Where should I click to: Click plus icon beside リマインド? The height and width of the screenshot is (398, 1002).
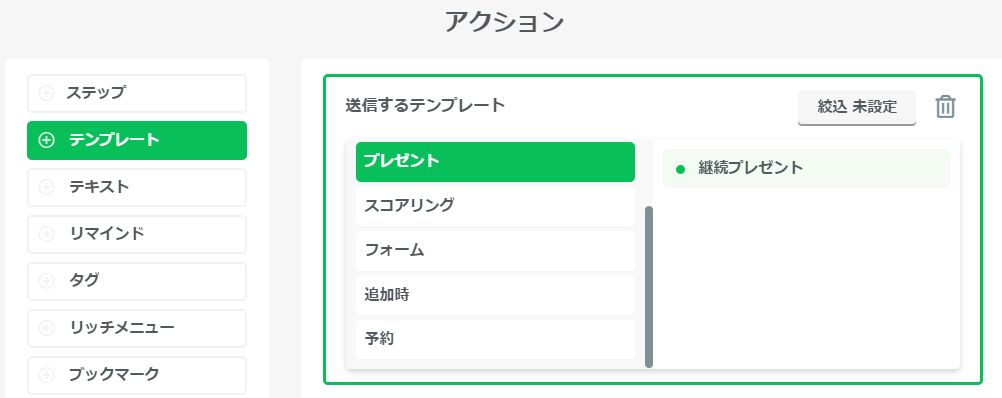[47, 234]
